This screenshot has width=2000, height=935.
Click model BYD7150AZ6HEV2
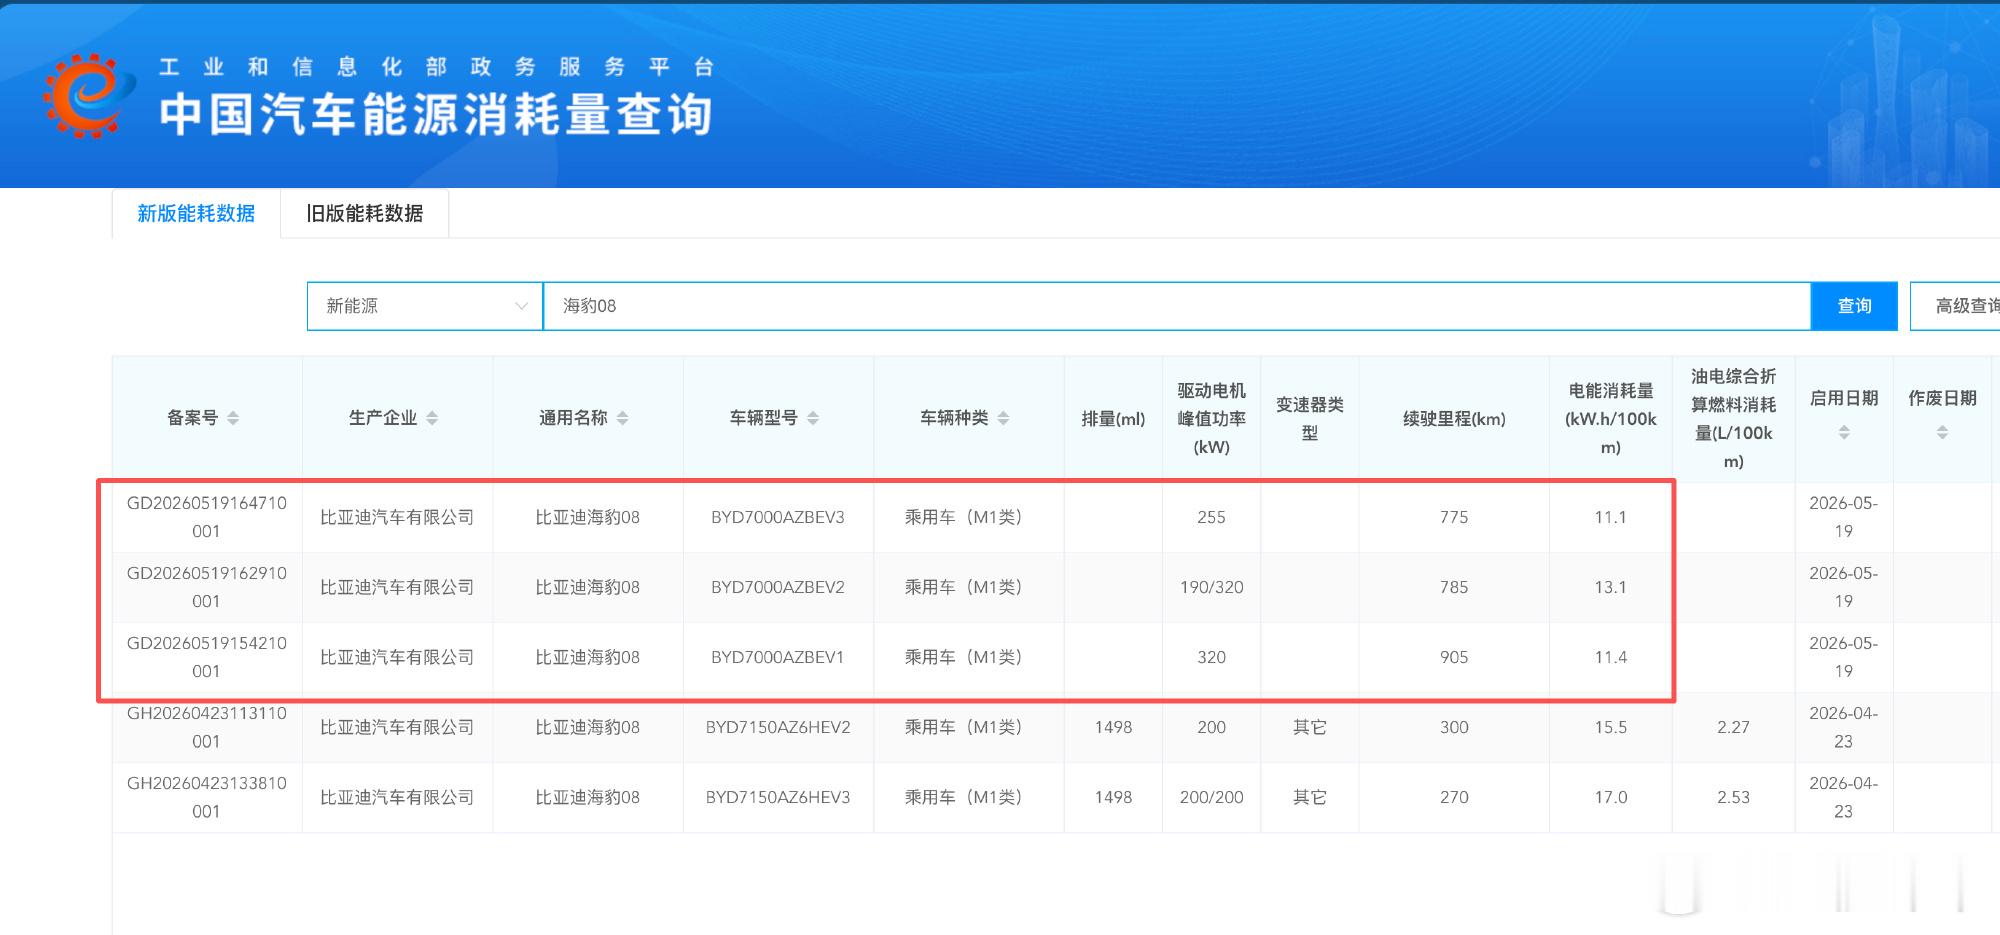pos(778,727)
